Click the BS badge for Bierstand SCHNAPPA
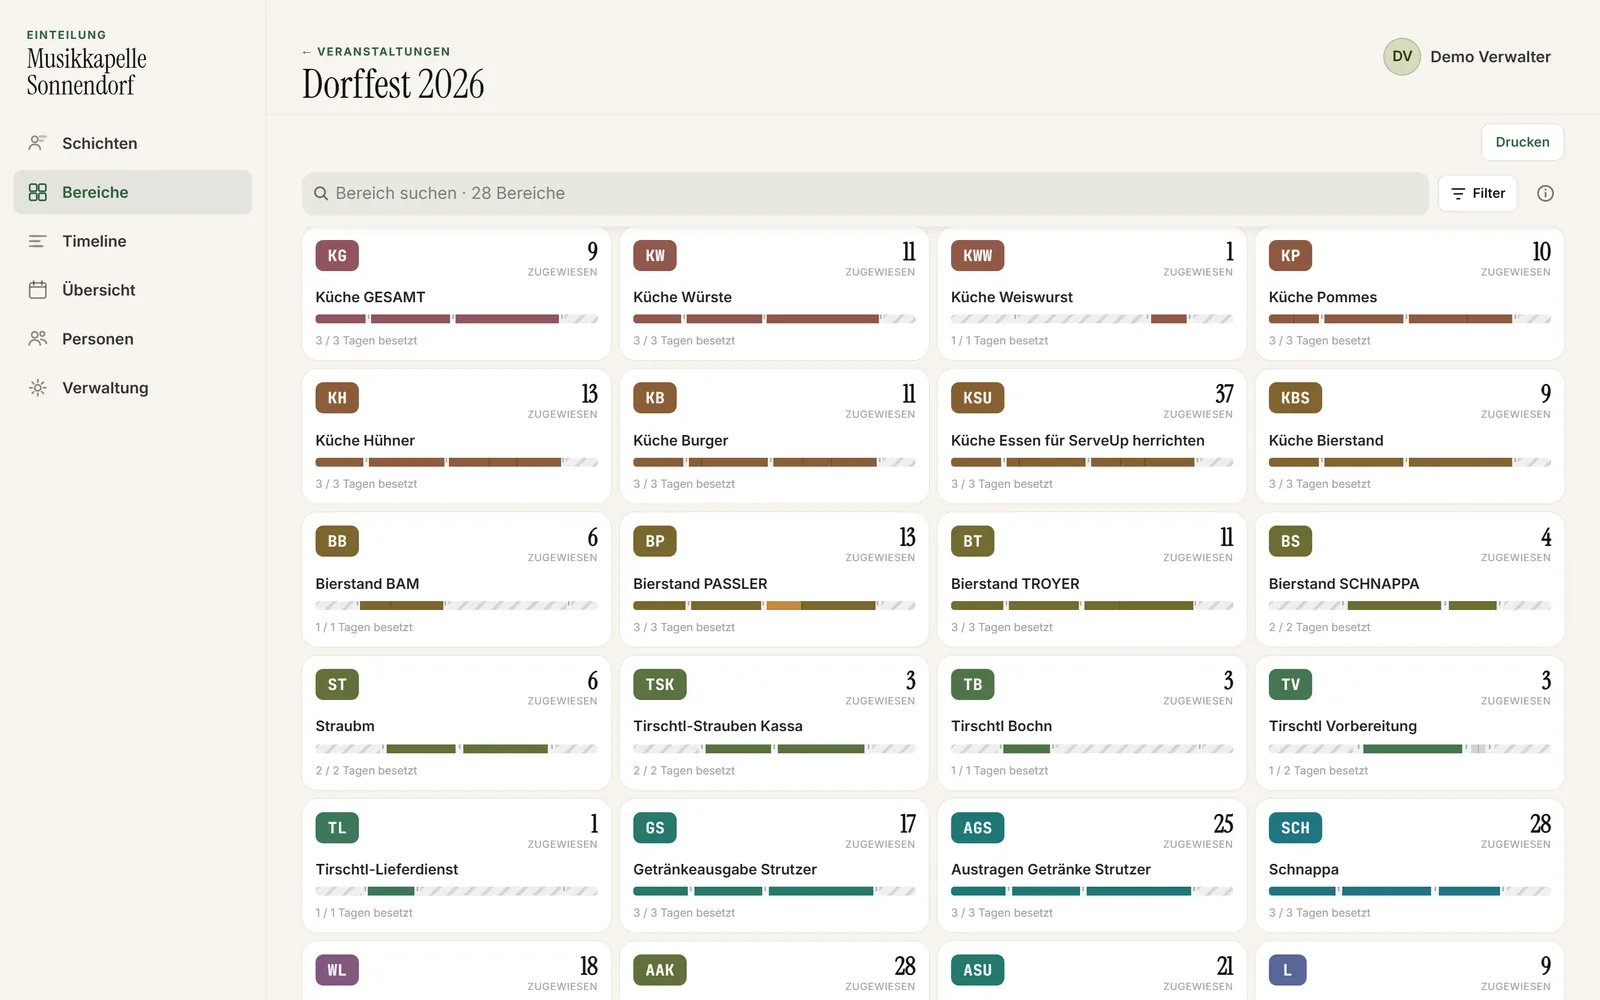The width and height of the screenshot is (1600, 1000). pos(1290,541)
